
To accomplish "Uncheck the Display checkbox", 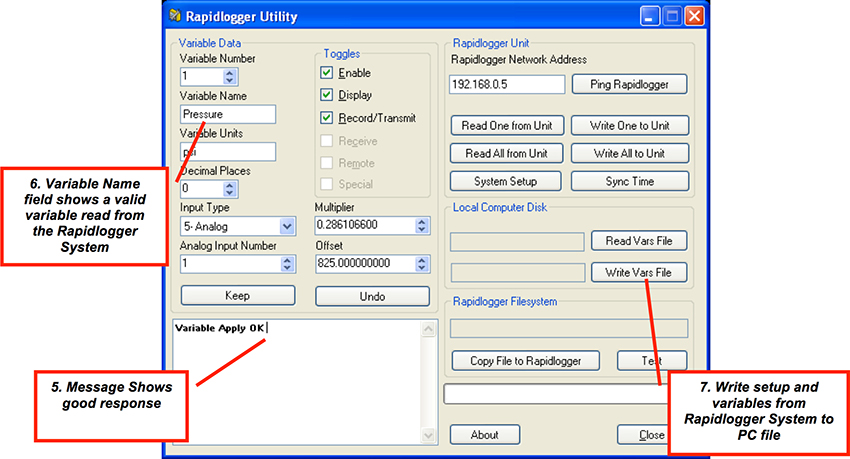I will pyautogui.click(x=326, y=95).
